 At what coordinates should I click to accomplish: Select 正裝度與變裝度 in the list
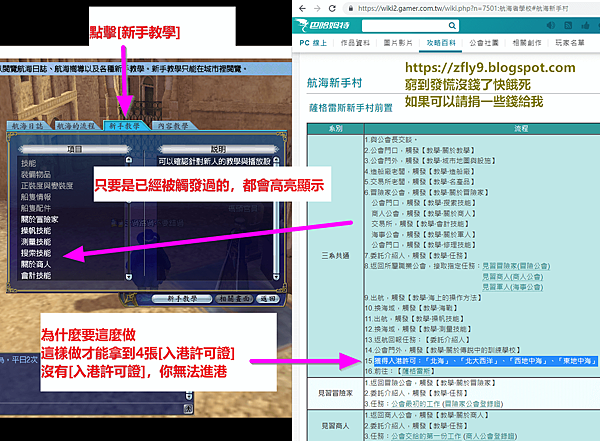[47, 186]
